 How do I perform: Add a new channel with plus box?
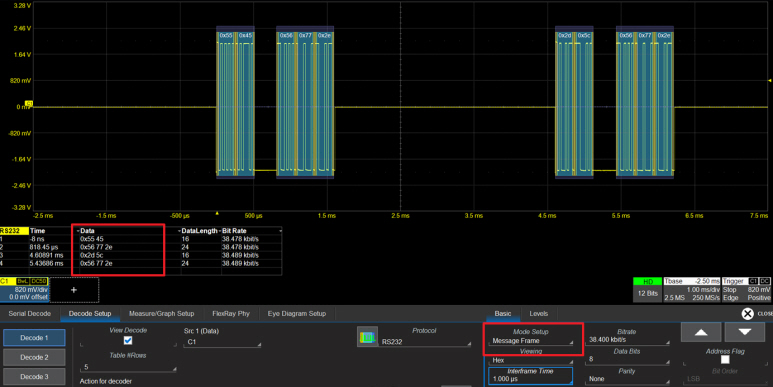coord(74,290)
